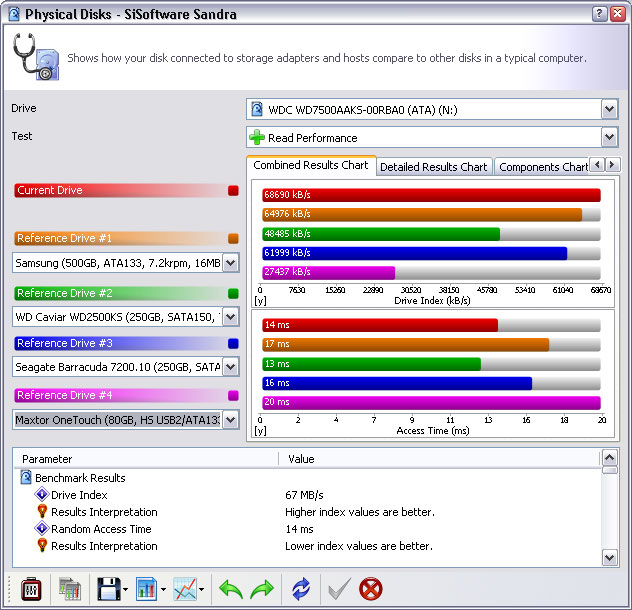
Task: Click the benchmark module icon in bottom toolbar
Action: (31, 589)
